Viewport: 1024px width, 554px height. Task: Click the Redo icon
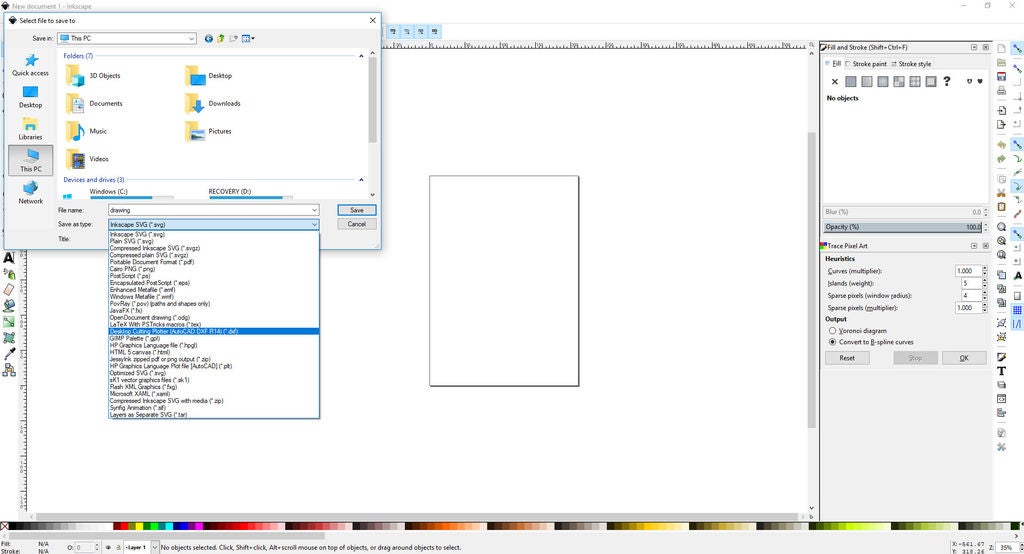(x=1001, y=159)
